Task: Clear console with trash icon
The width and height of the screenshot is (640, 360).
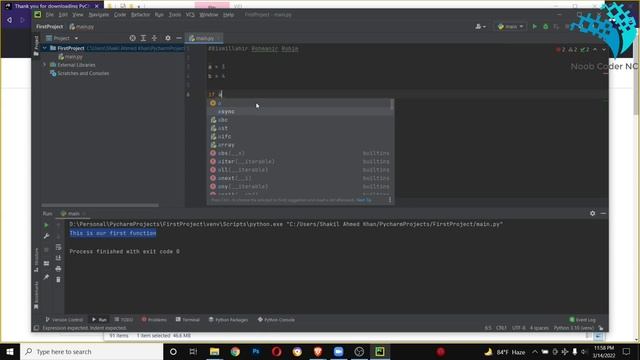Action: [x=58, y=280]
